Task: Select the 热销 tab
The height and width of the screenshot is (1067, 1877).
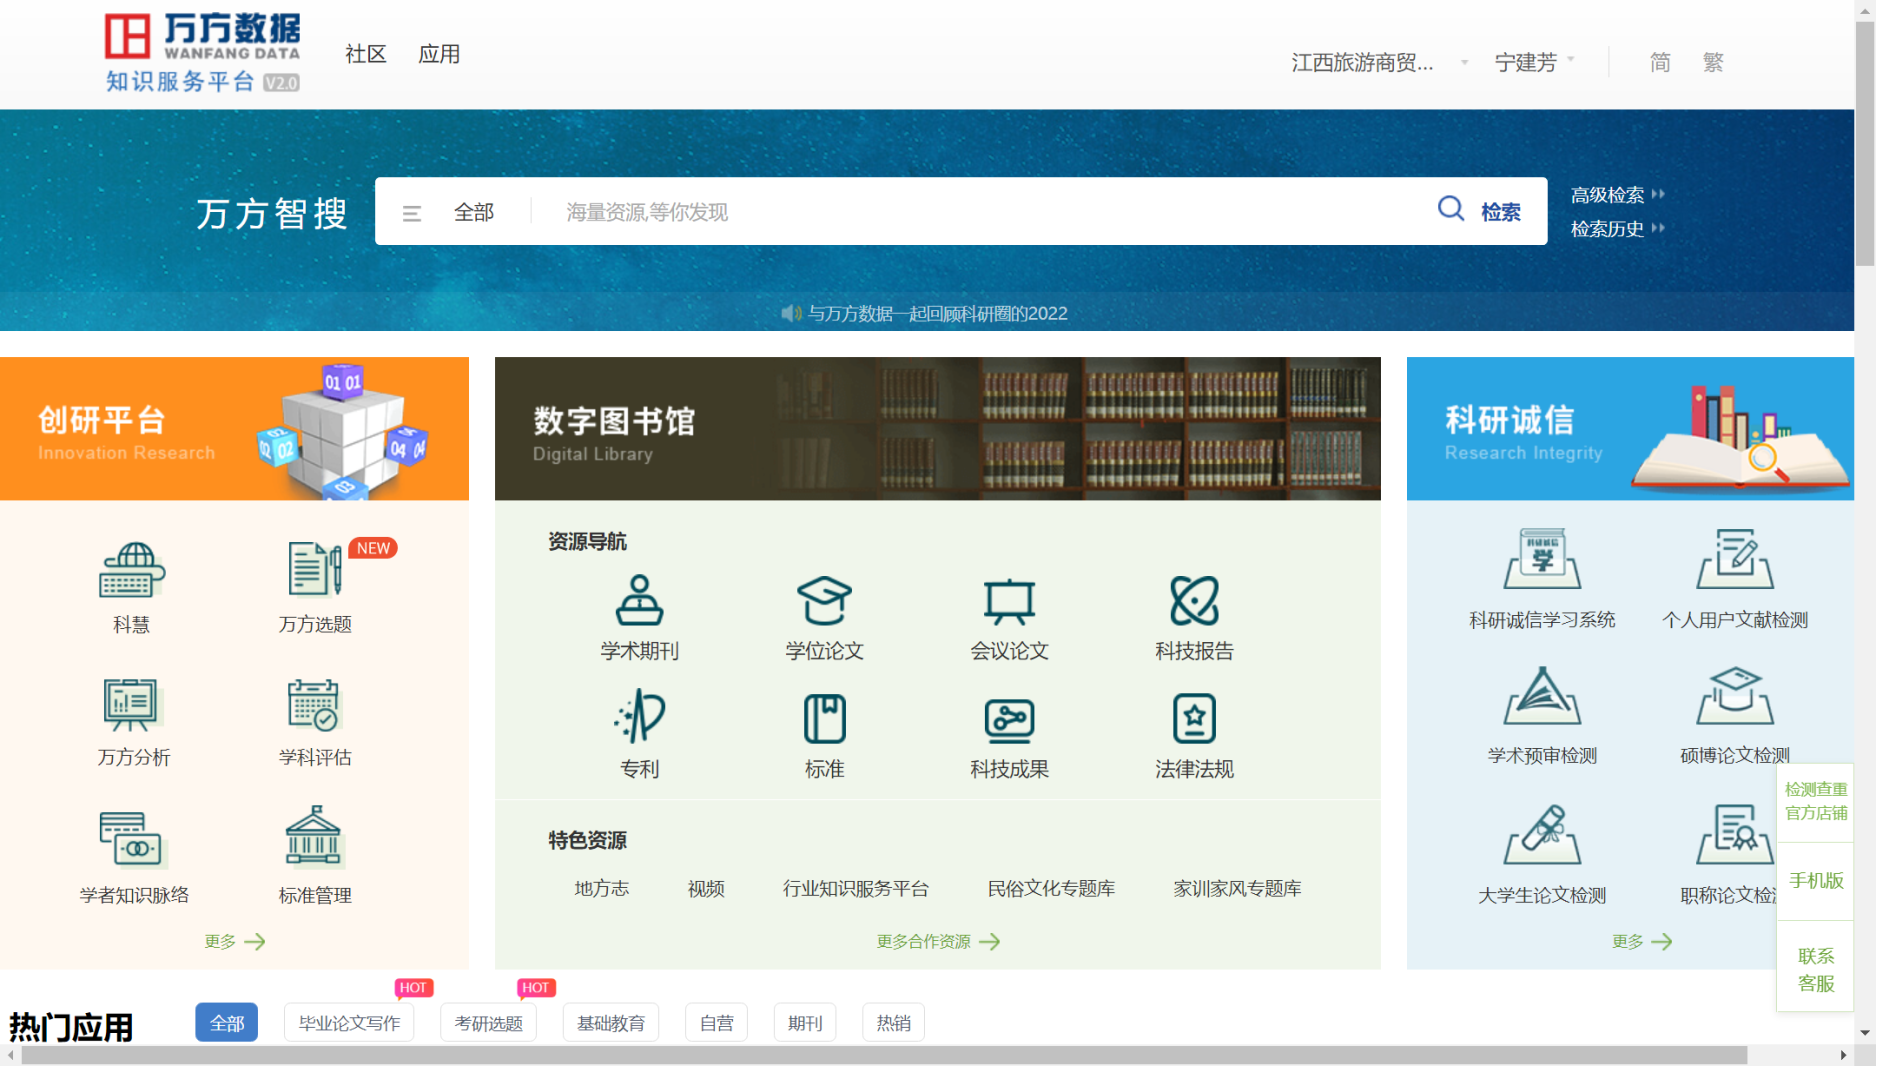Action: [x=893, y=1022]
